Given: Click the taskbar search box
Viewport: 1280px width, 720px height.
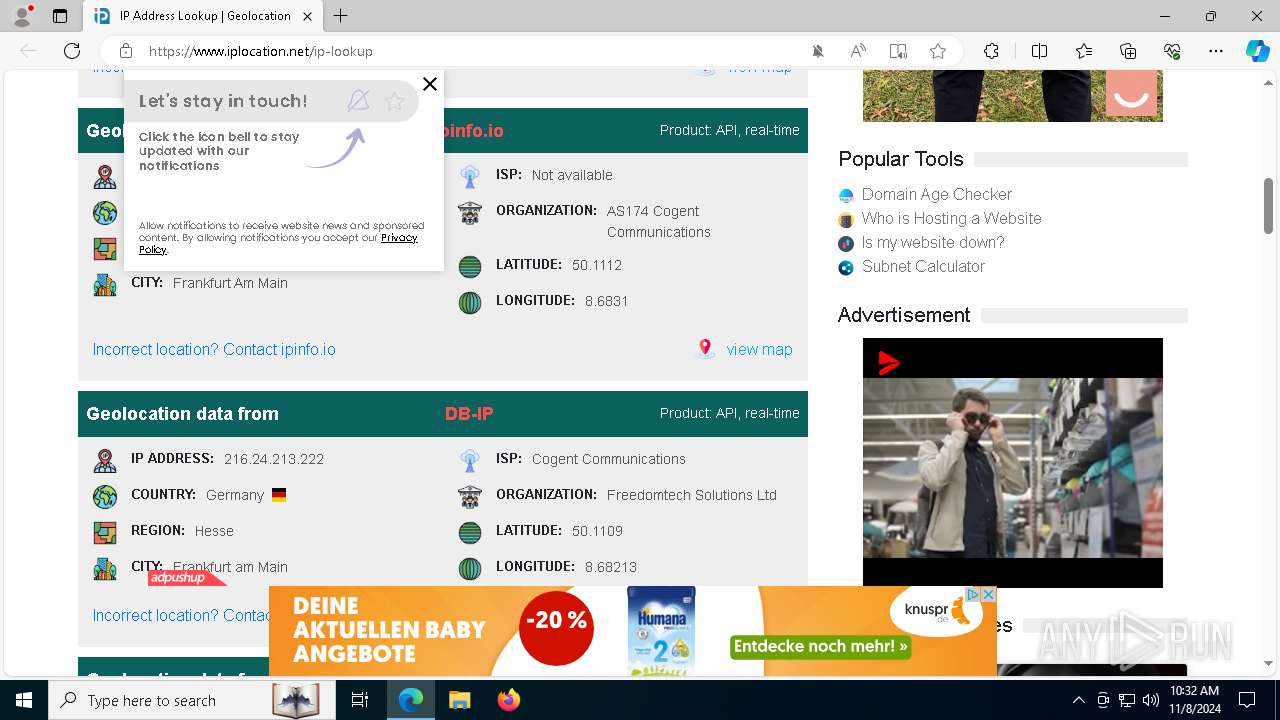Looking at the screenshot, I should coord(192,700).
